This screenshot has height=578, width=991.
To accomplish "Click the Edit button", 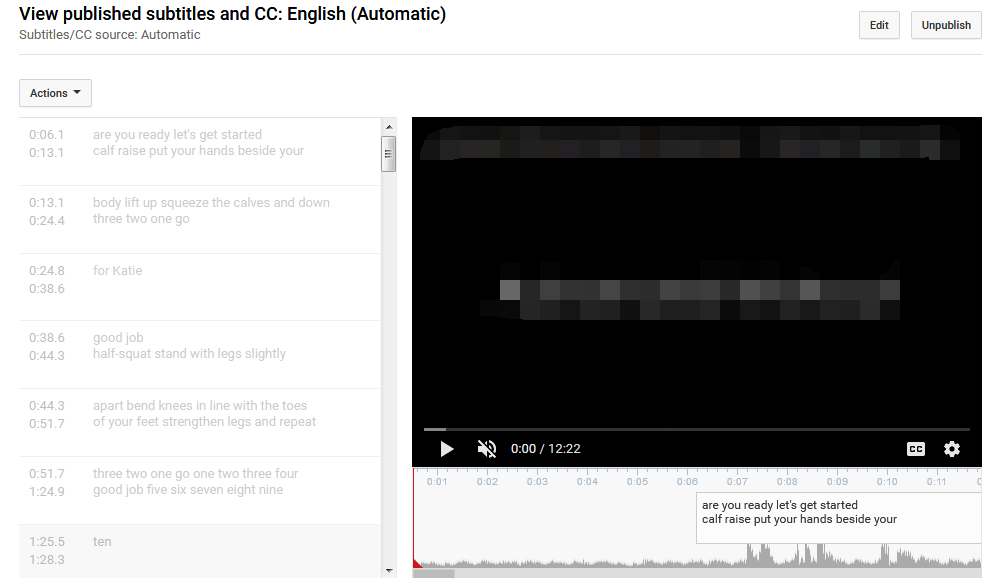I will (879, 25).
